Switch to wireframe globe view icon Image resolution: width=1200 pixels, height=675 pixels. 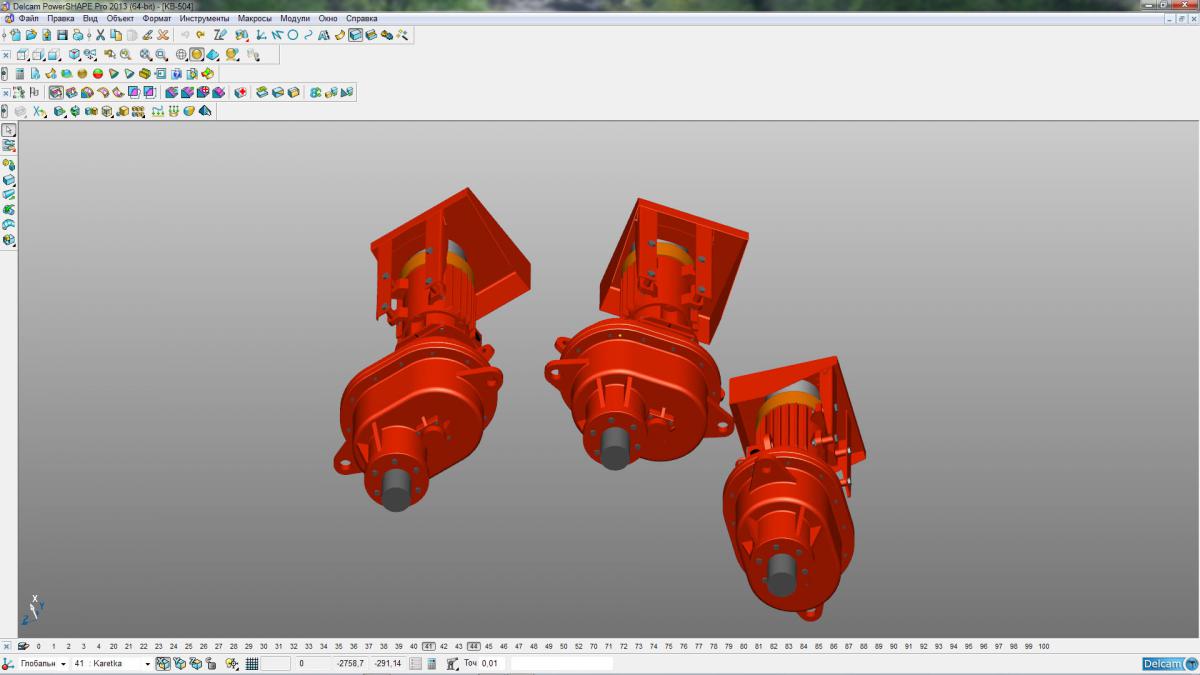coord(181,54)
